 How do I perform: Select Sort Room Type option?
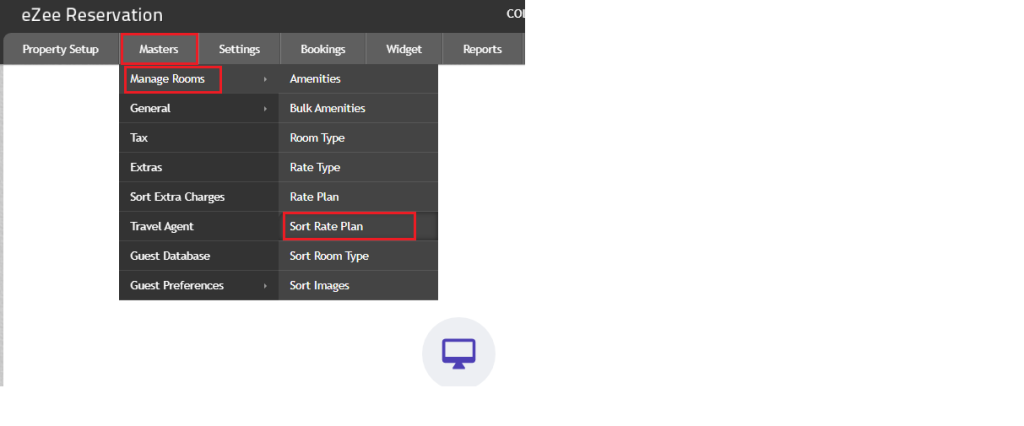[x=358, y=256]
